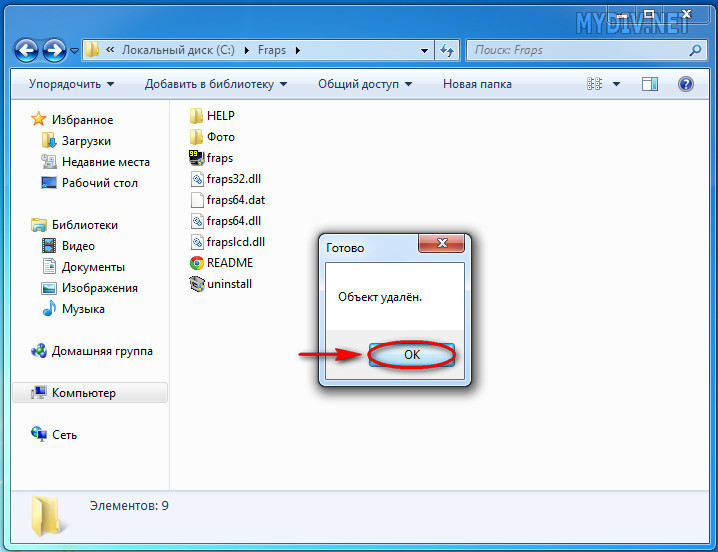Viewport: 718px width, 552px height.
Task: Open Изображения library
Action: [x=100, y=288]
